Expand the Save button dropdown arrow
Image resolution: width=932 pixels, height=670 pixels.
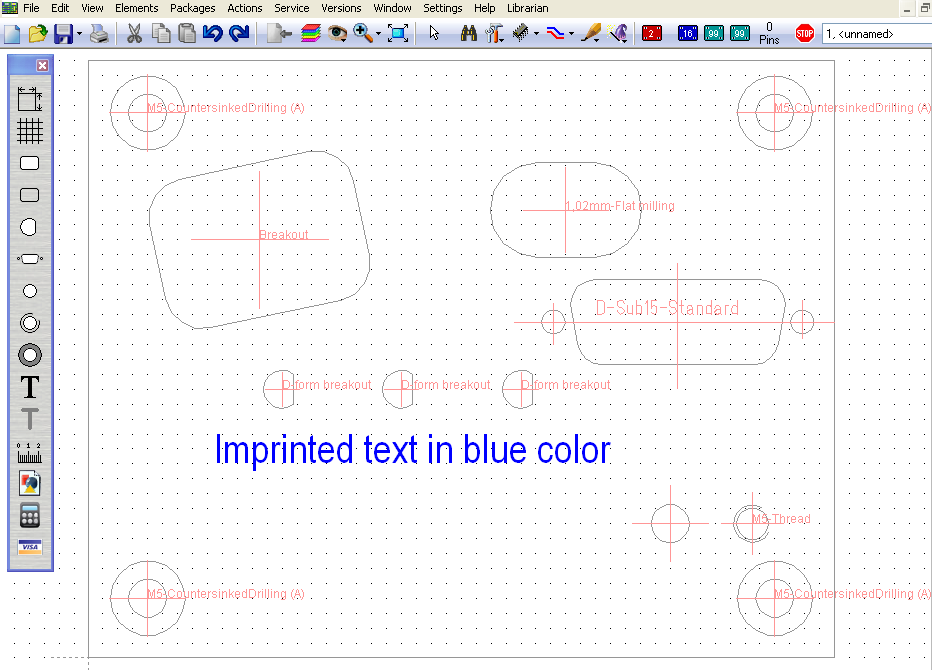(79, 34)
